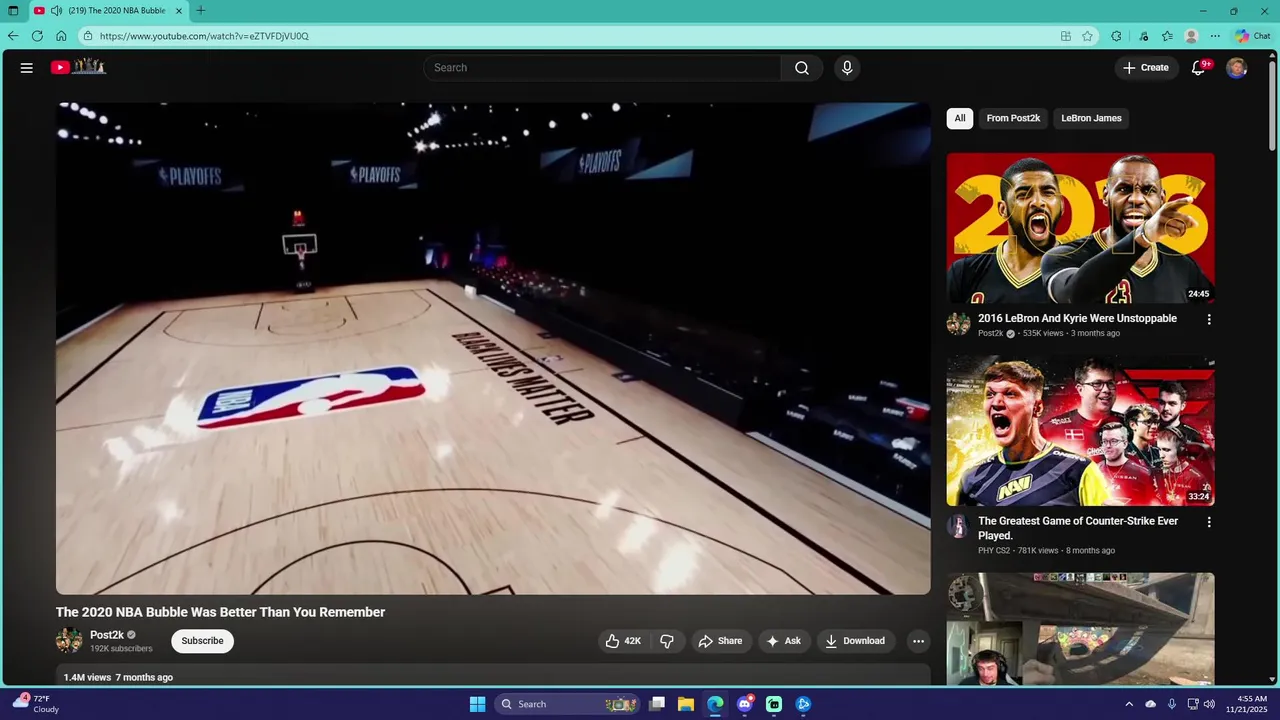This screenshot has height=720, width=1280.
Task: Open Copilot Chat in Edge
Action: pos(1253,36)
